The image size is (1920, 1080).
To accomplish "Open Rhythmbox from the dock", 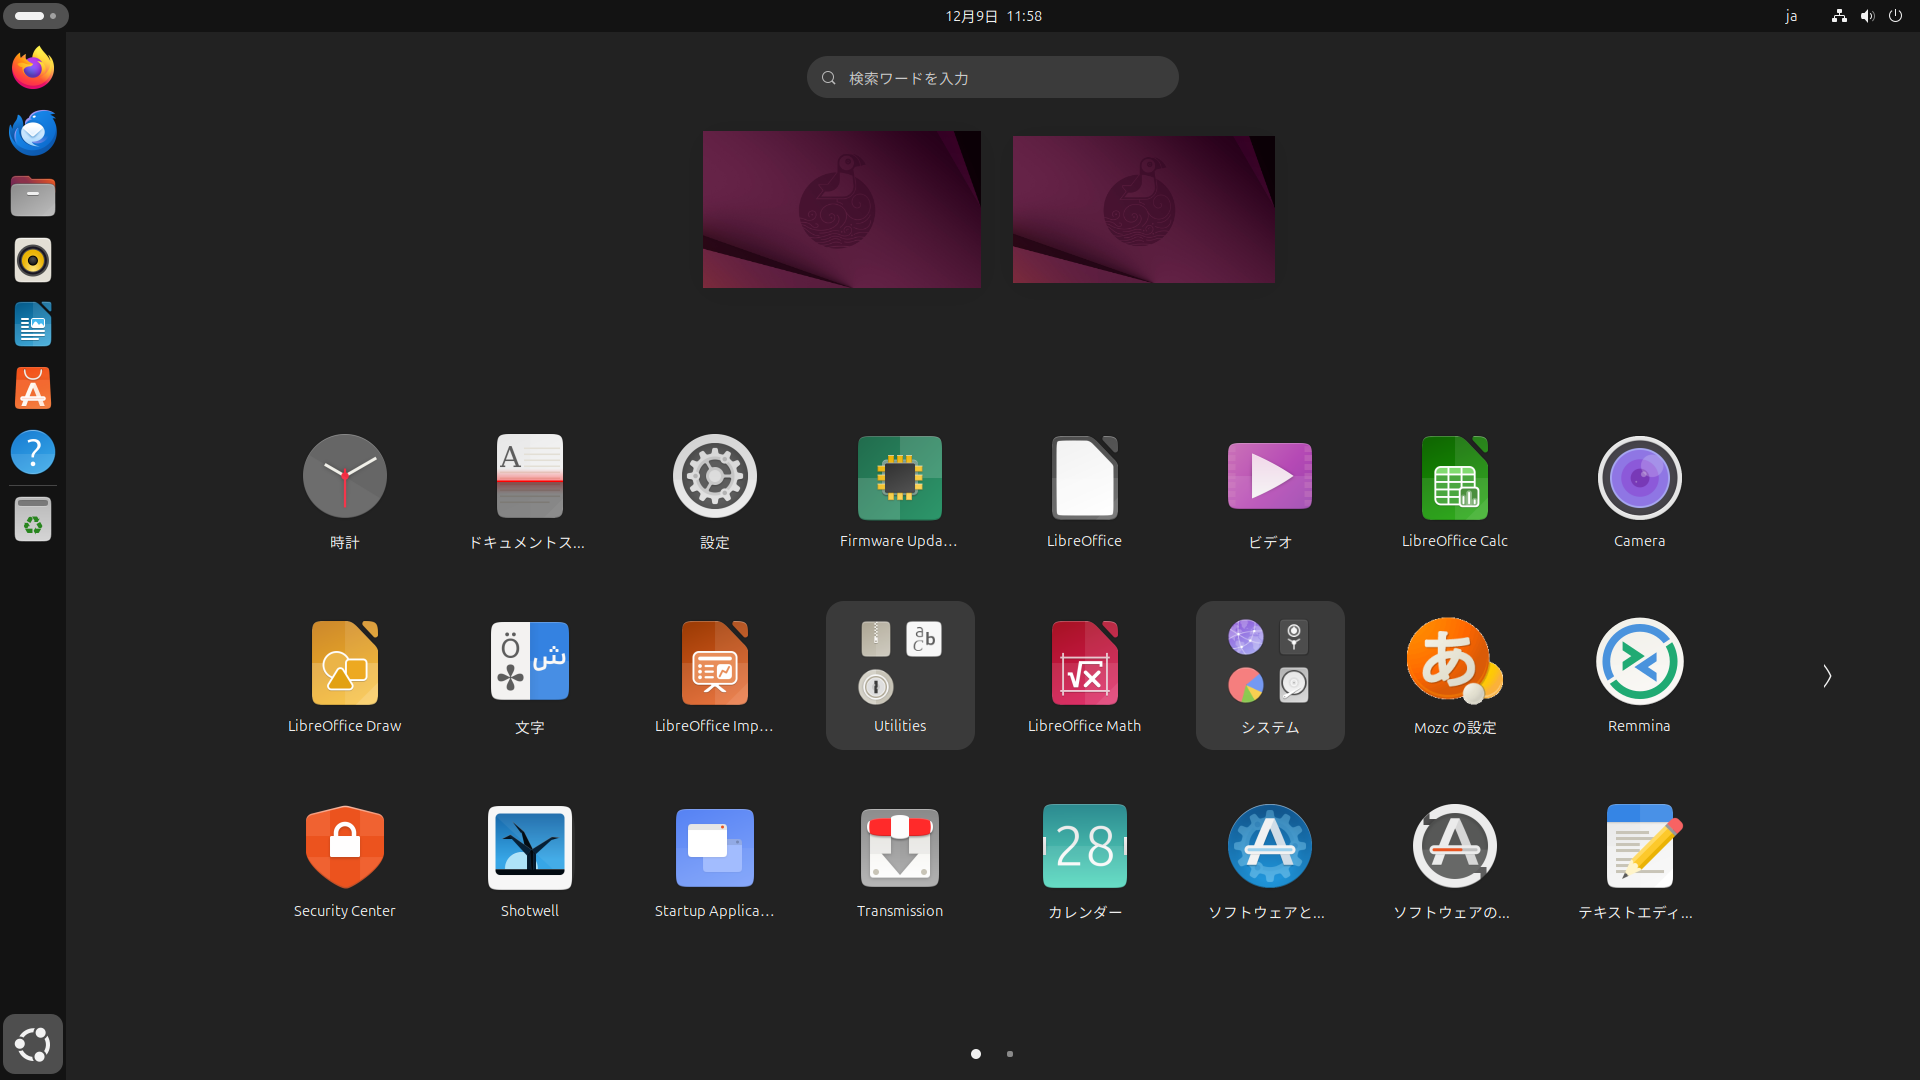I will [33, 260].
